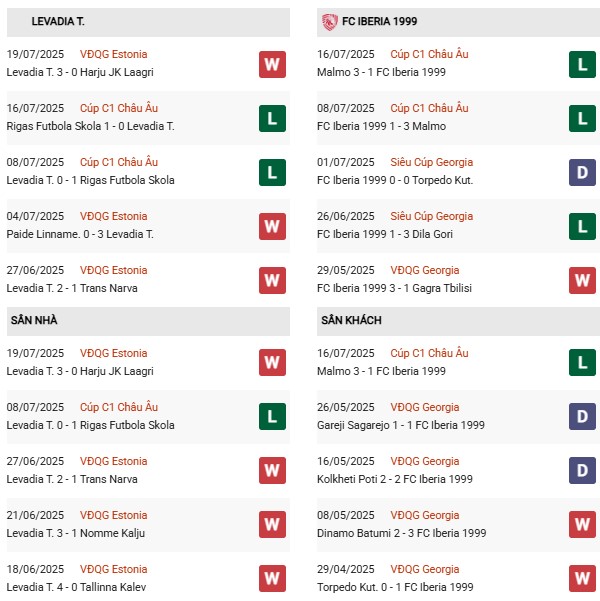
Task: Click W badge for Paide Linname. 0 - 3 Levadia
Action: [x=271, y=226]
